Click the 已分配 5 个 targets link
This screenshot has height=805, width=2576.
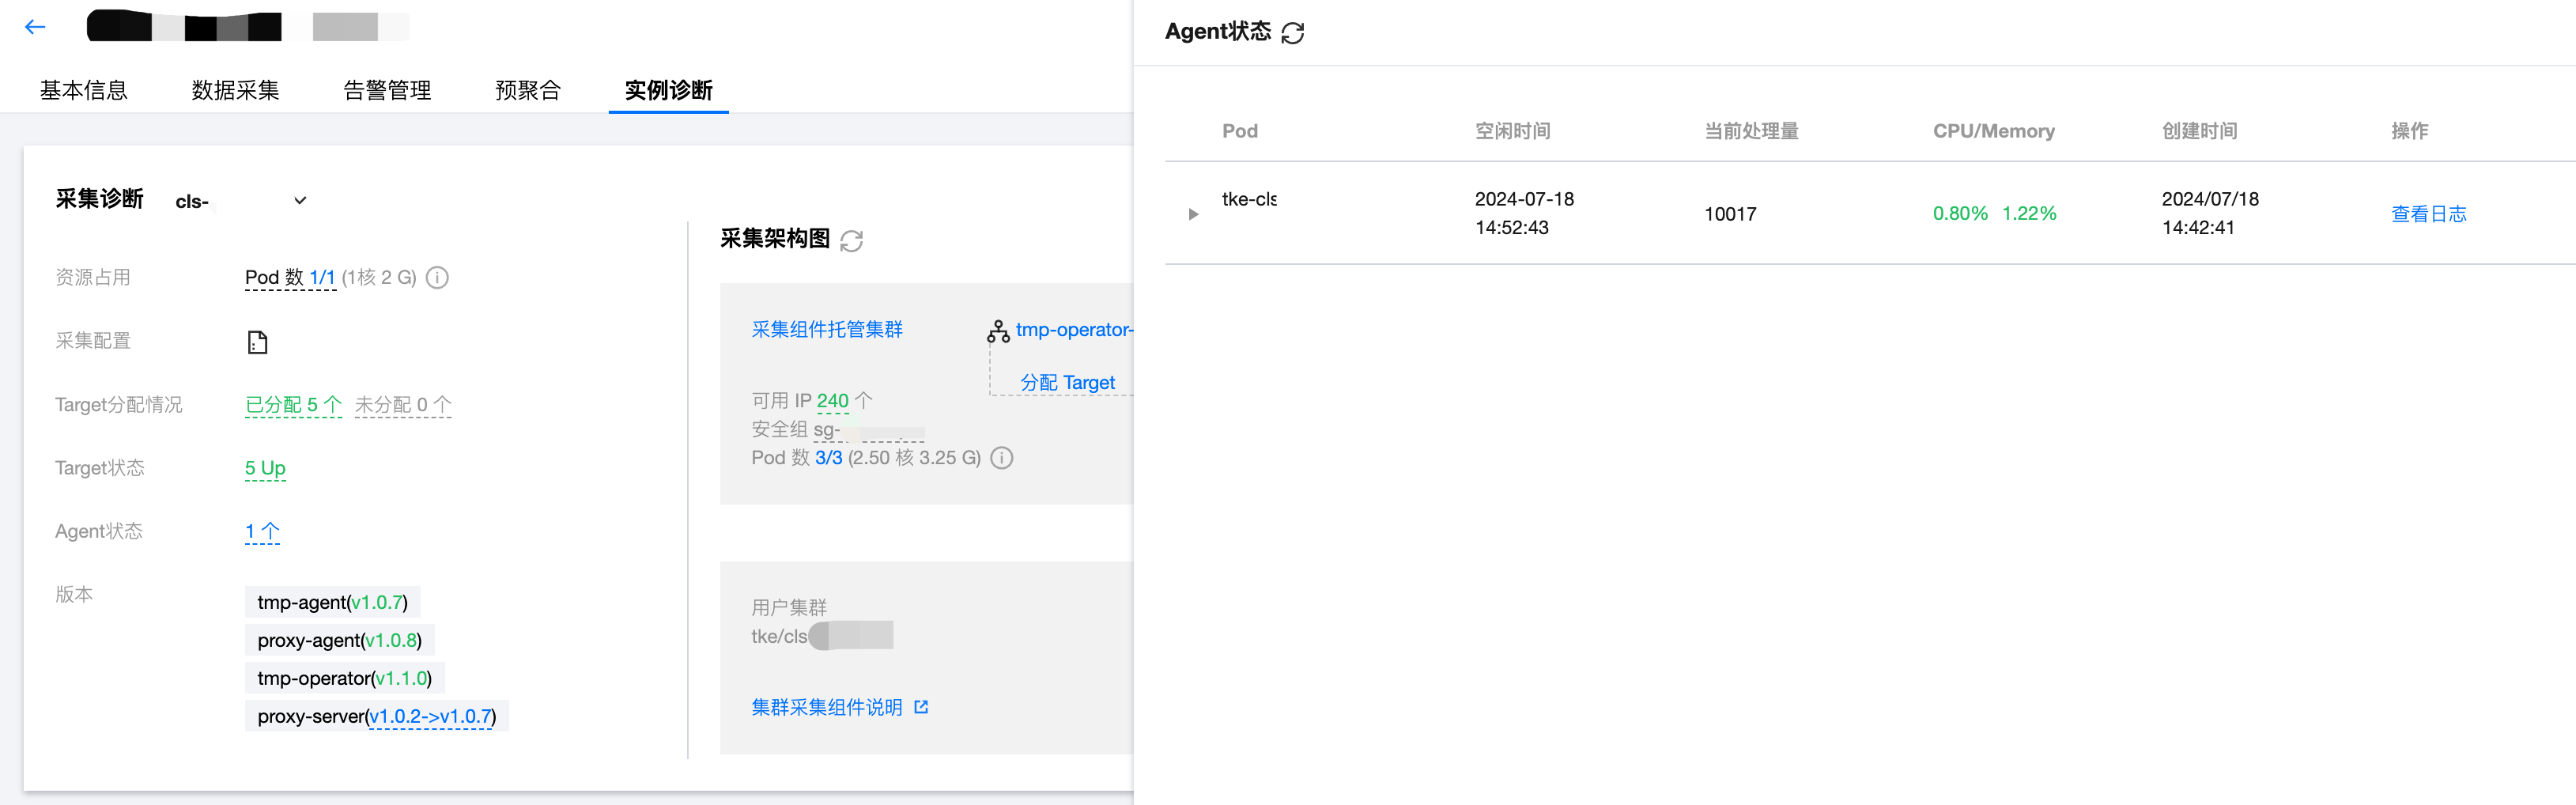pyautogui.click(x=293, y=405)
